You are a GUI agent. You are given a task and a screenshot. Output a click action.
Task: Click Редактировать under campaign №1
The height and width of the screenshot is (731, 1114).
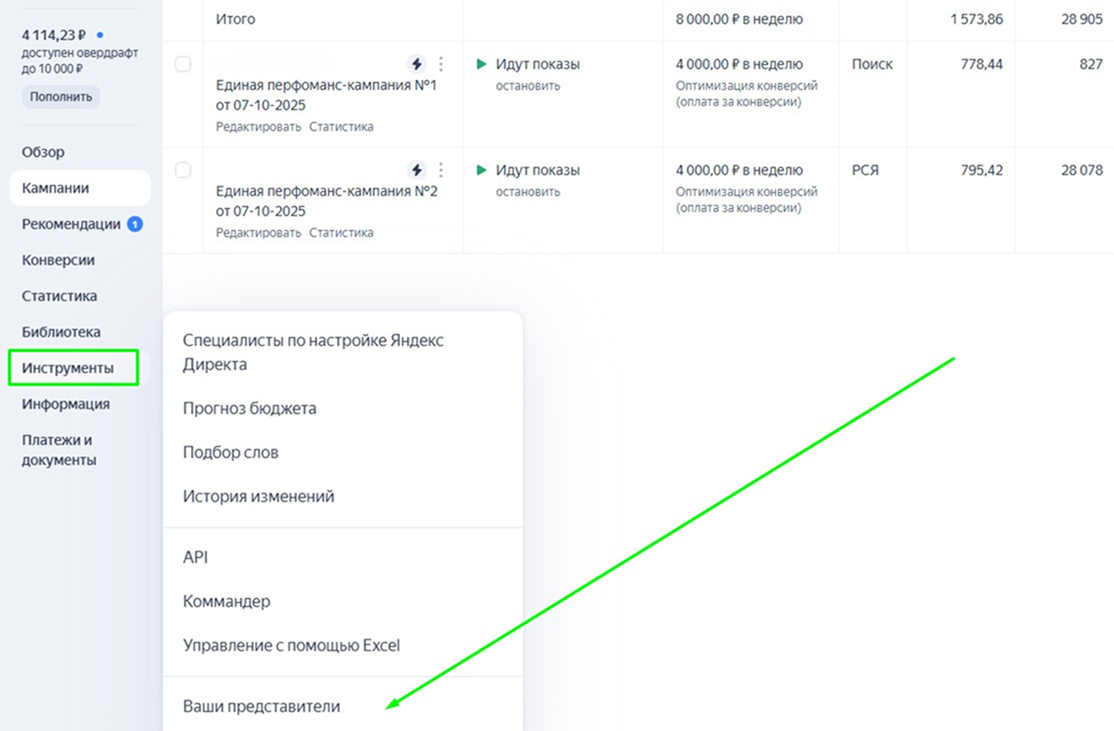coord(258,127)
